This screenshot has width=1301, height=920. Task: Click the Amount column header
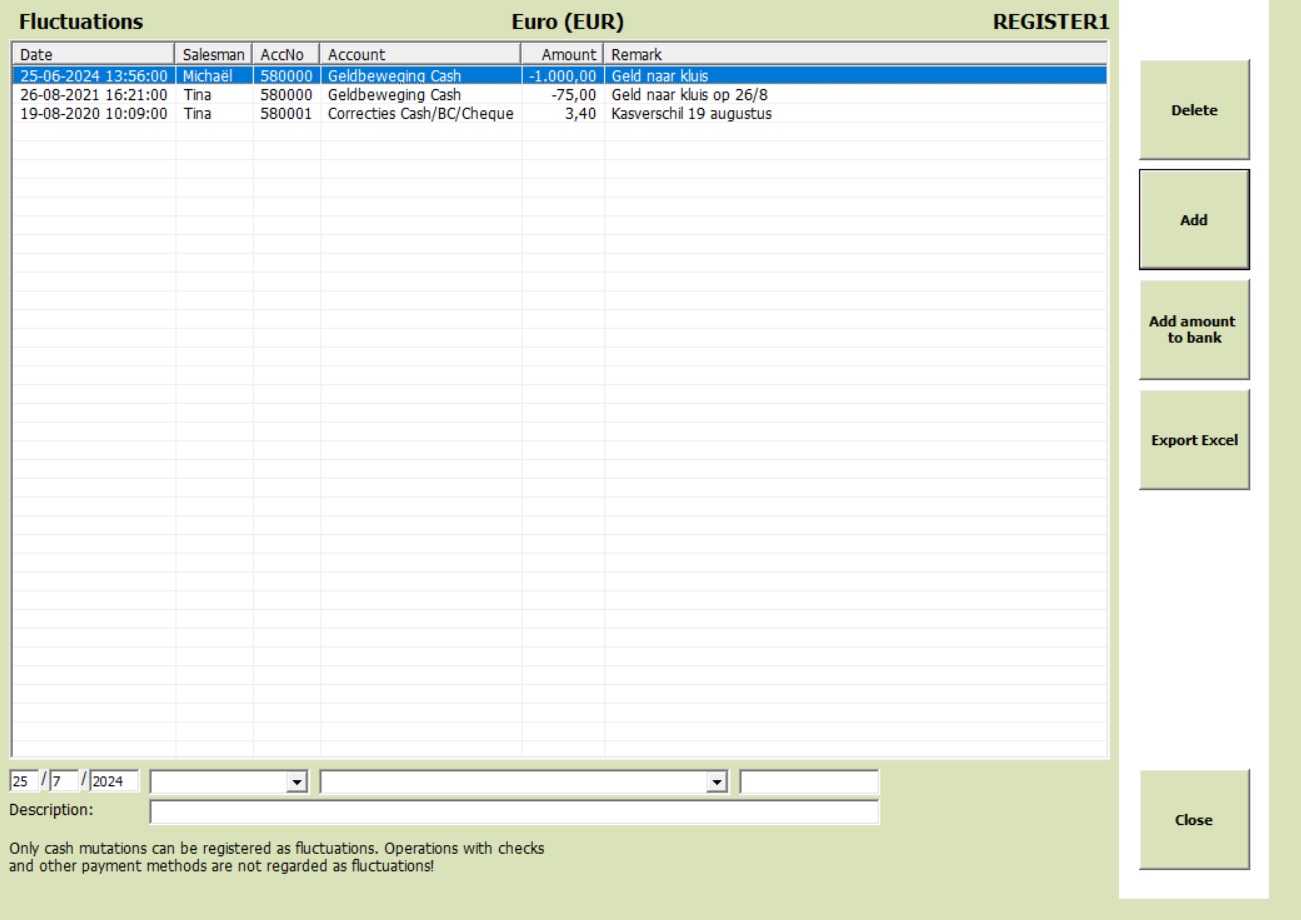pos(562,54)
